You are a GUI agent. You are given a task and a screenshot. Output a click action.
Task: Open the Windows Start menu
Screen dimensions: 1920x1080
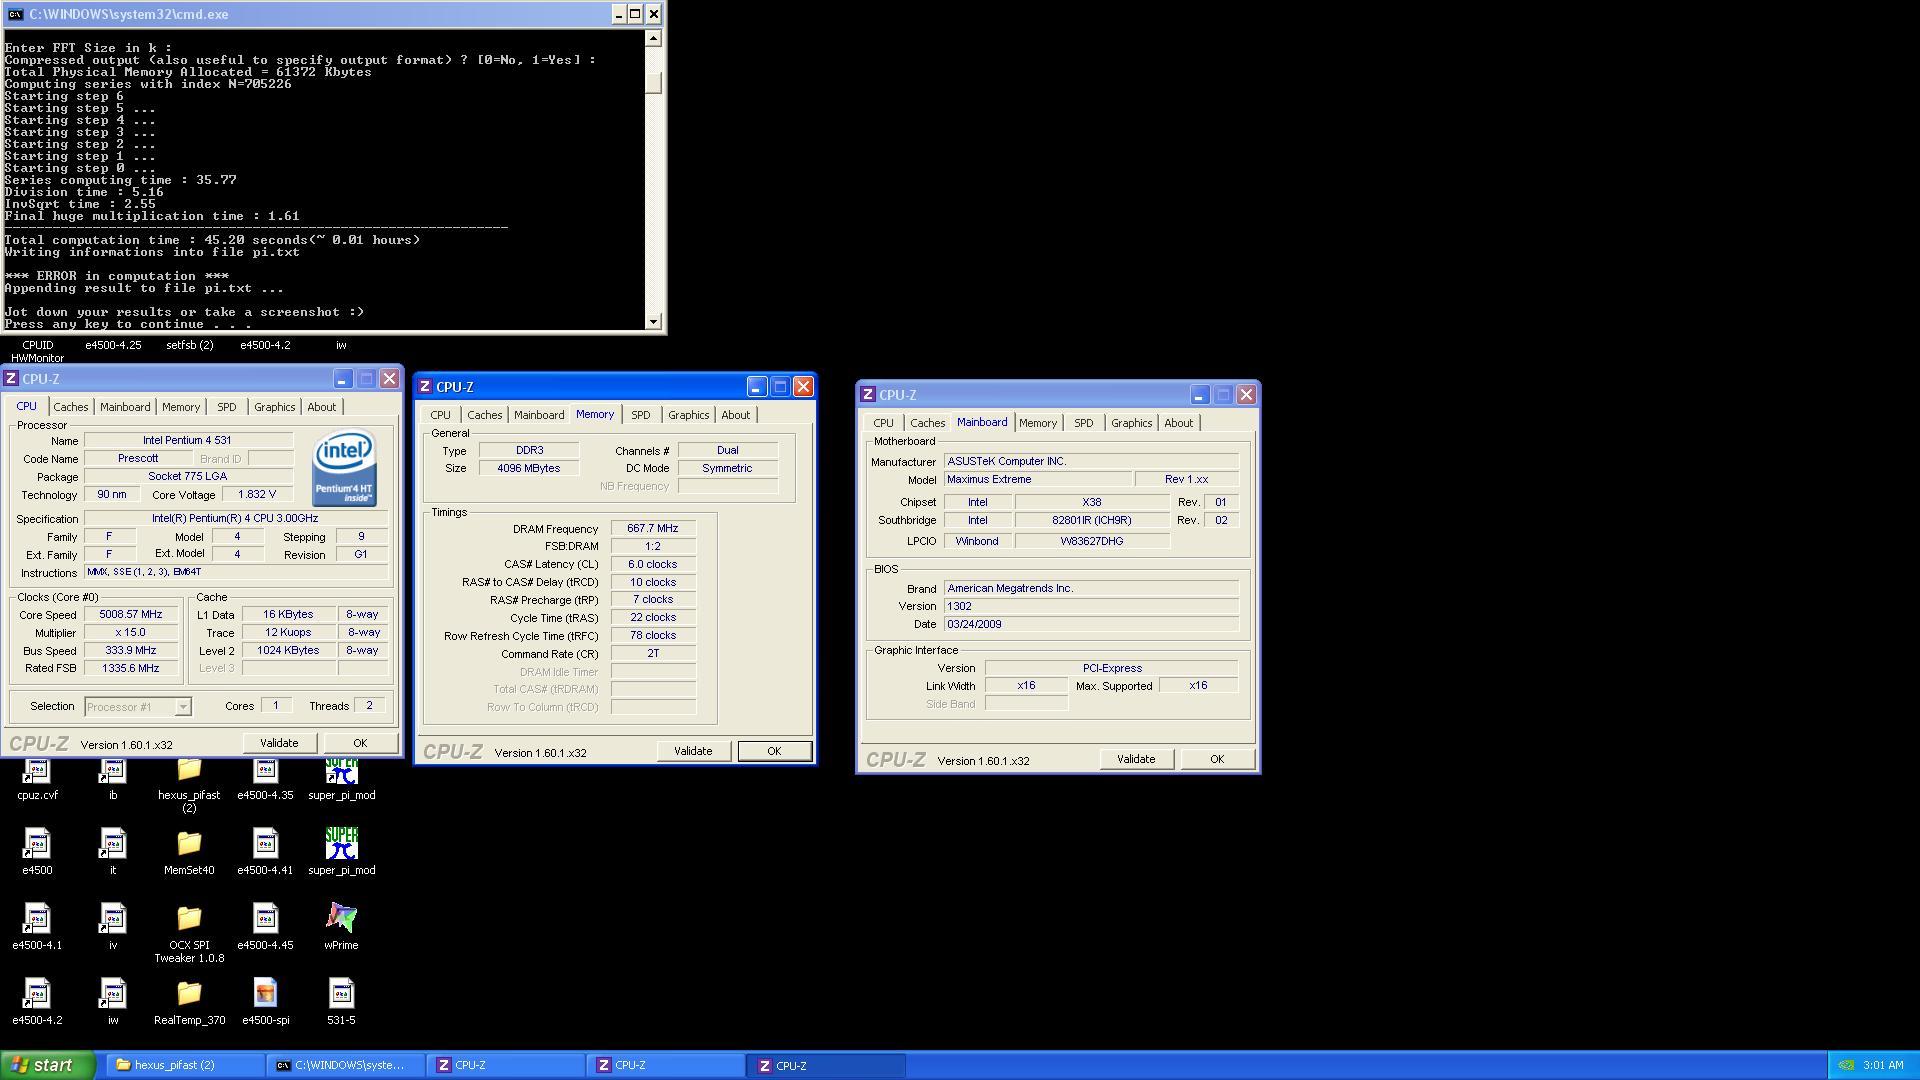click(48, 1065)
